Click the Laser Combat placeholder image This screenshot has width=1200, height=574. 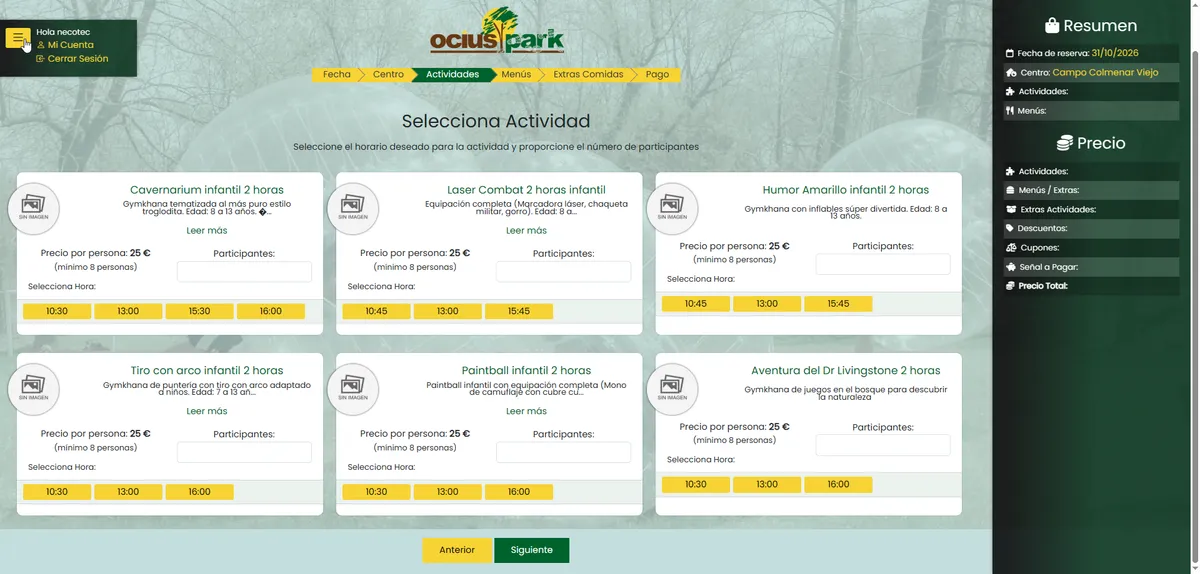[353, 209]
